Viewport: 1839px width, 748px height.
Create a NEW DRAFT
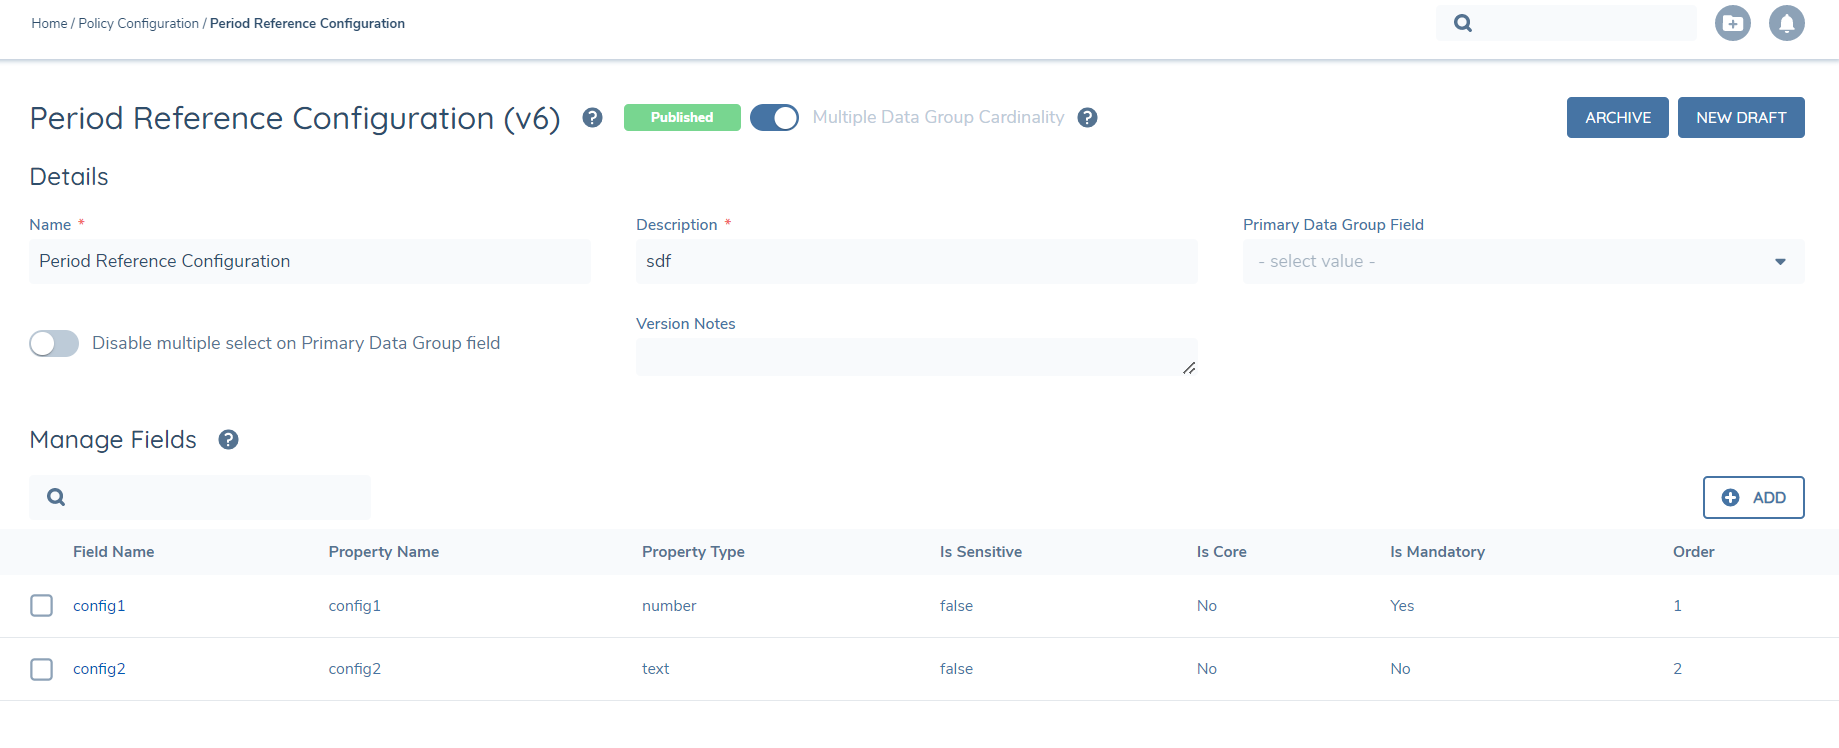coord(1740,118)
